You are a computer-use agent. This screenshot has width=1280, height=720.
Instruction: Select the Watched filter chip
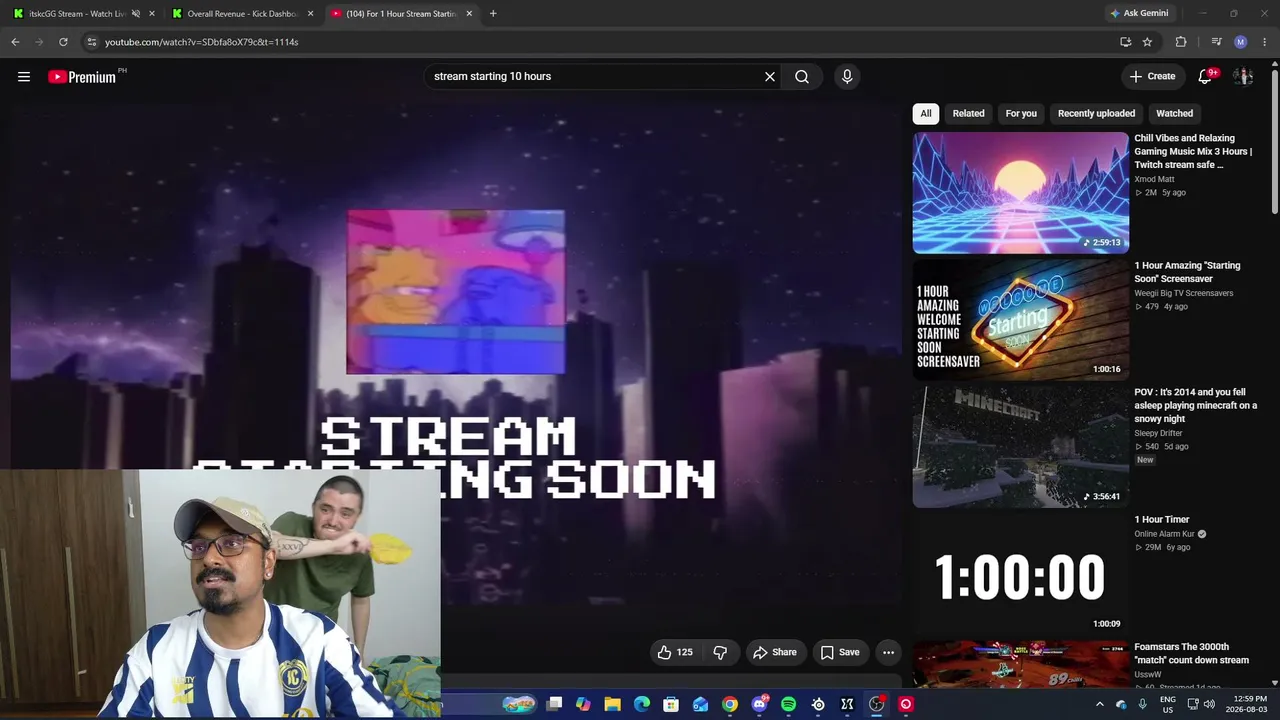[x=1174, y=113]
